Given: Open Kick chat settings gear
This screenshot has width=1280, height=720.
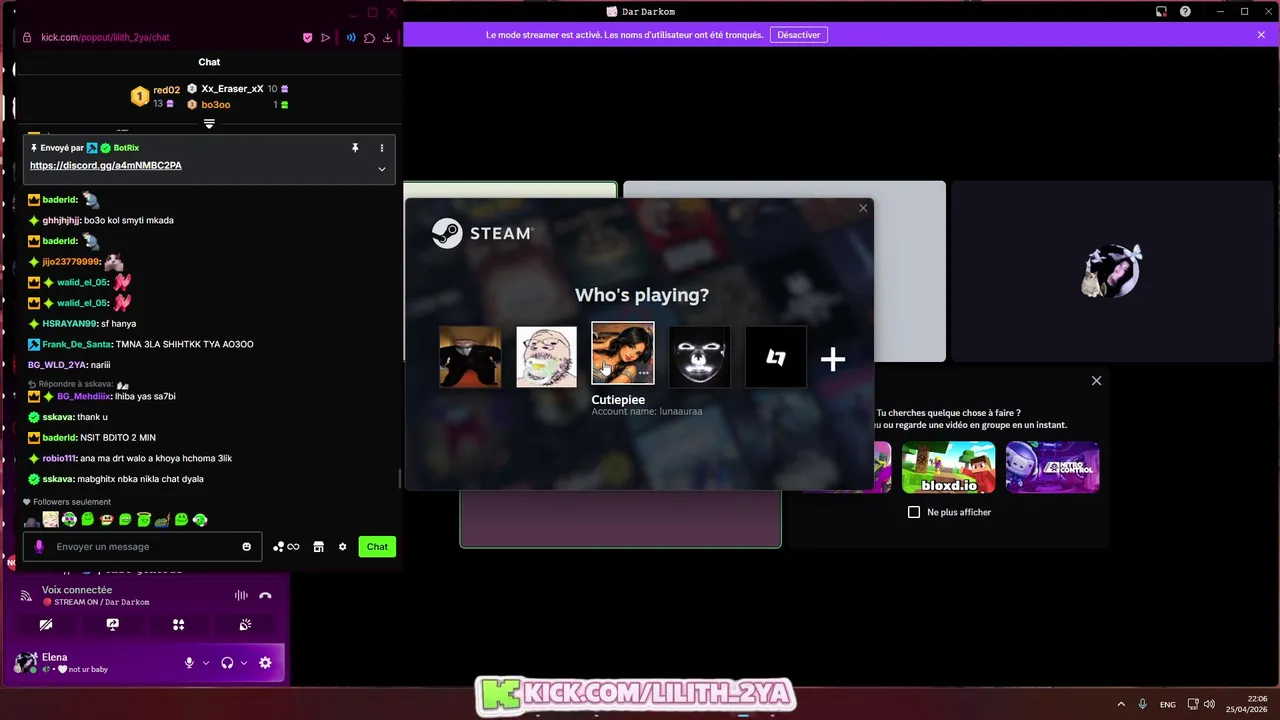Looking at the screenshot, I should (x=343, y=547).
